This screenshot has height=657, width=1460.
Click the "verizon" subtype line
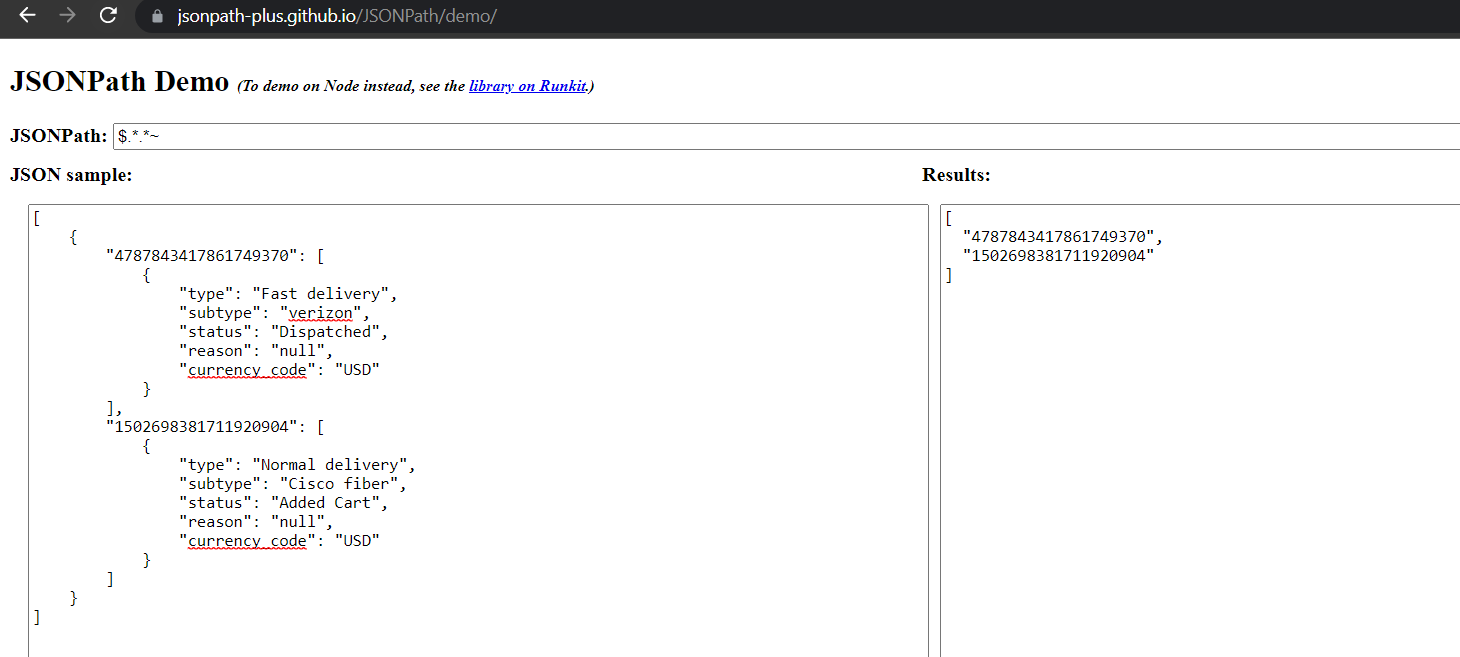click(275, 313)
